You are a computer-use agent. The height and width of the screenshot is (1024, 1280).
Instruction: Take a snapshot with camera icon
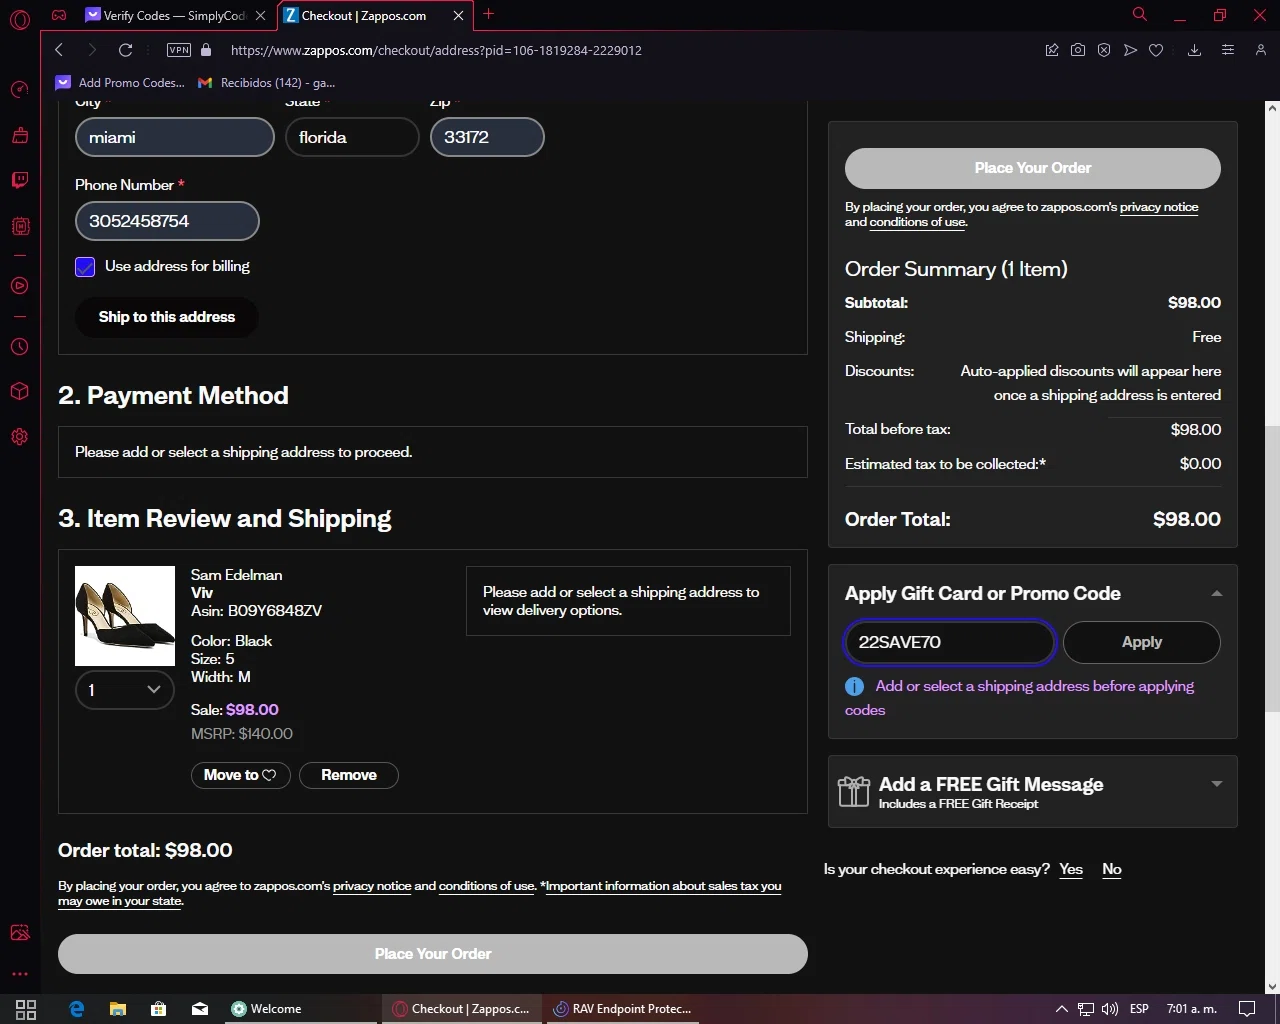pos(1078,50)
